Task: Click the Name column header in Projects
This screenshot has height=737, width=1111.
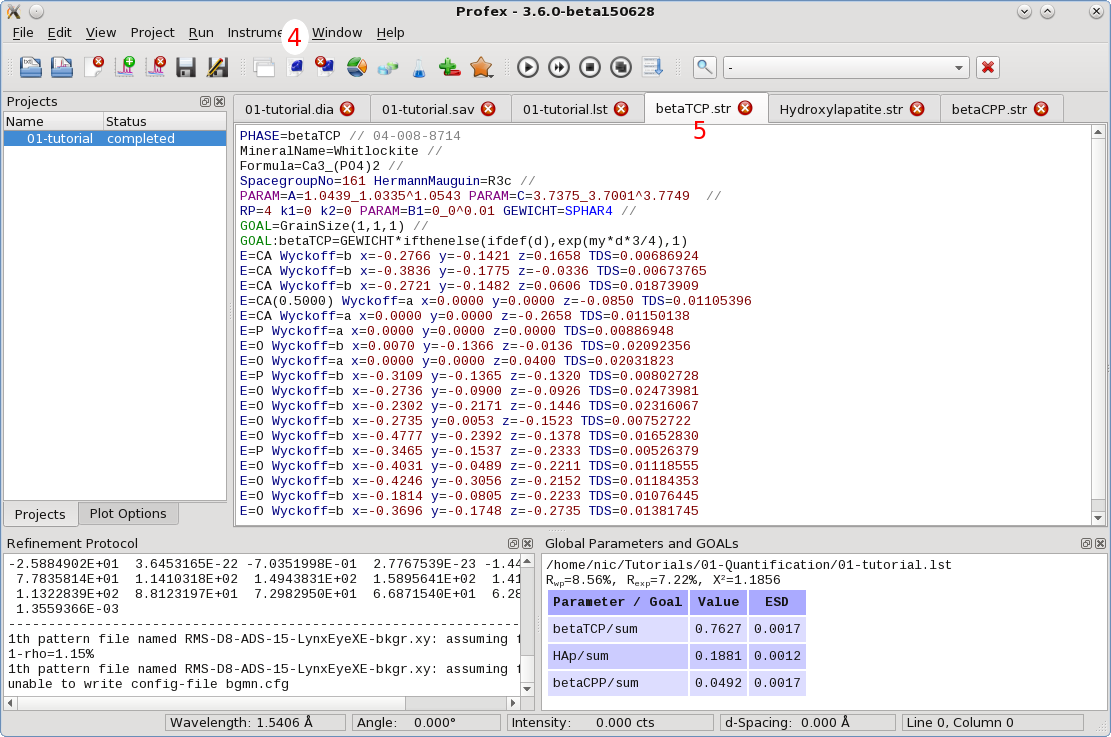Action: click(x=54, y=121)
